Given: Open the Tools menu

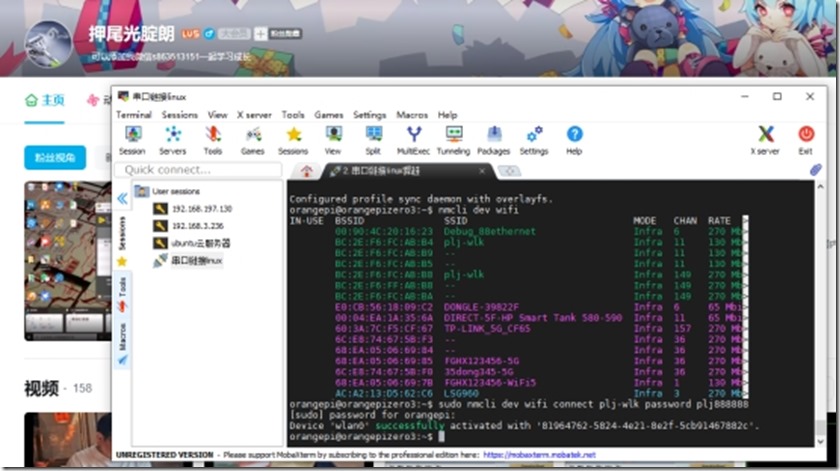Looking at the screenshot, I should (293, 115).
